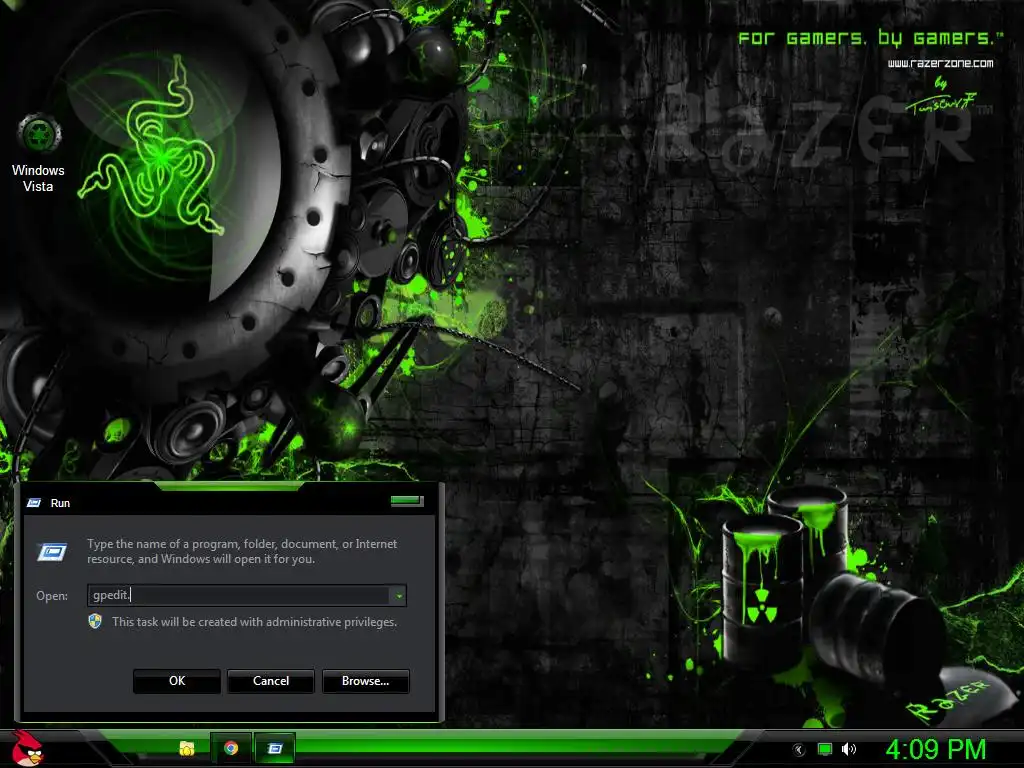Click the Open: label
The height and width of the screenshot is (768, 1024).
(52, 596)
